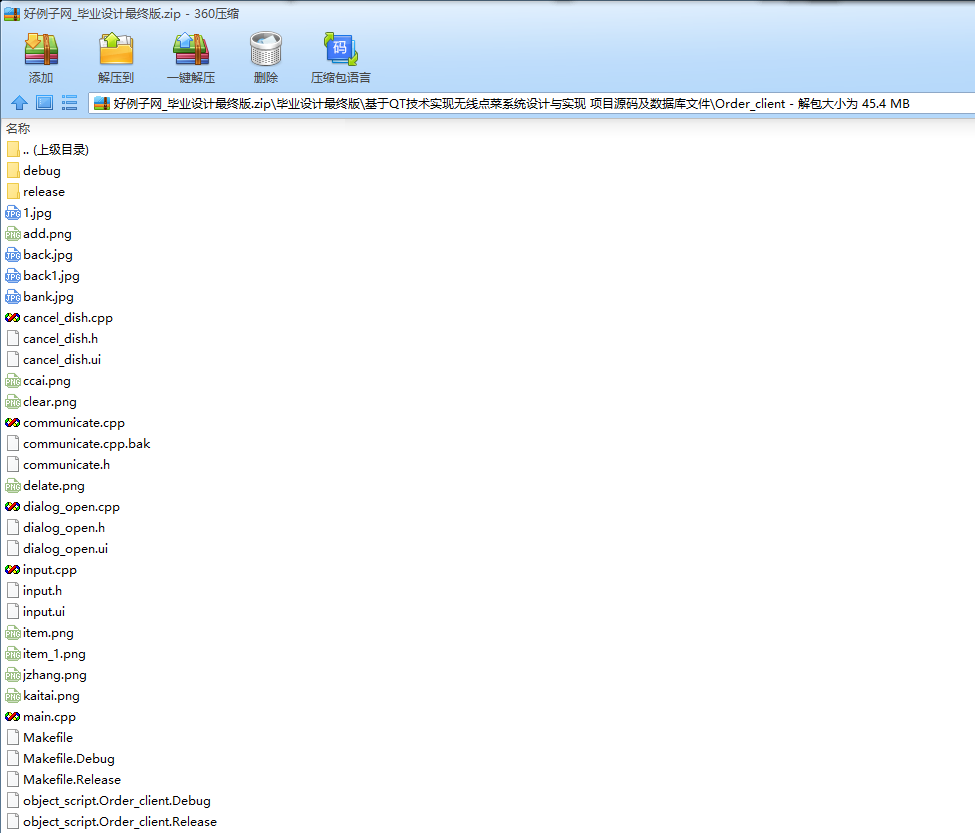This screenshot has width=975, height=833.
Task: Switch to list view mode
Action: tap(70, 103)
